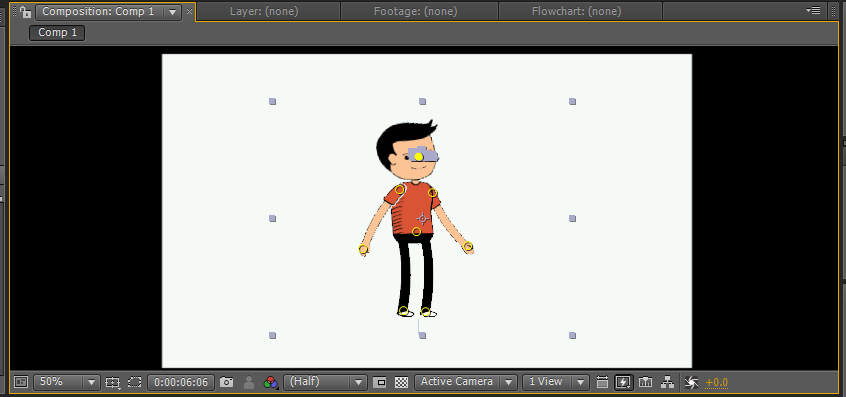Click the Reset Exposure aperture icon
The image size is (846, 397).
691,382
